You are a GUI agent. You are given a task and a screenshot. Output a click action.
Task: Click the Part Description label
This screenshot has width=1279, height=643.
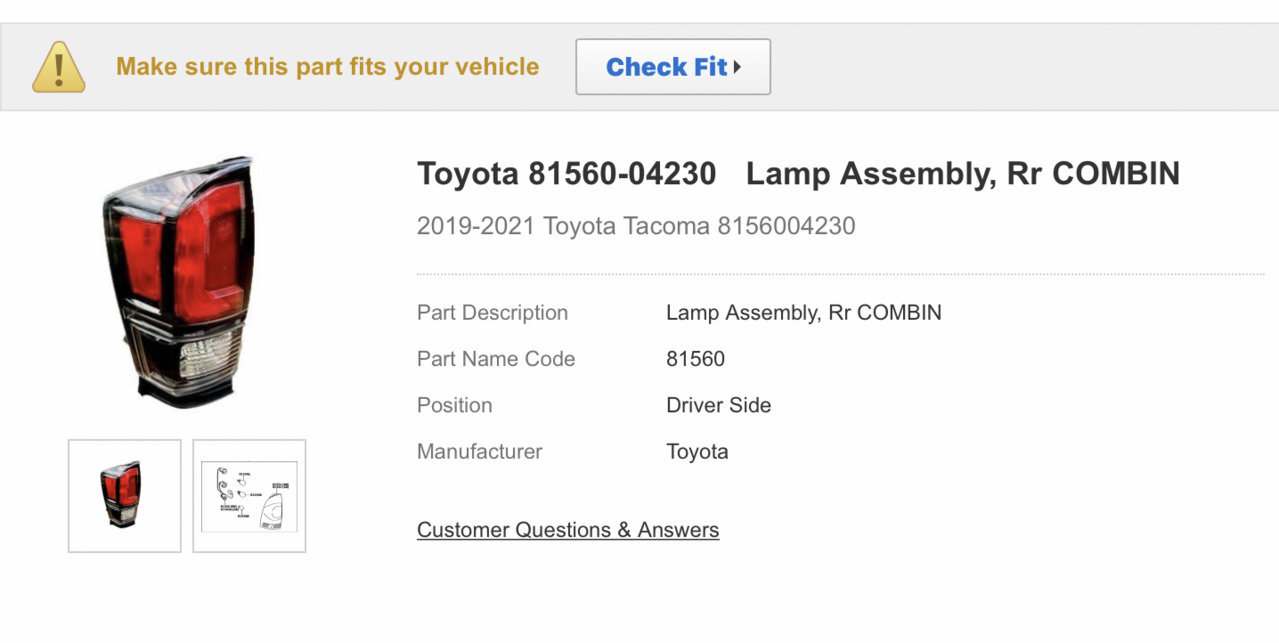[492, 313]
